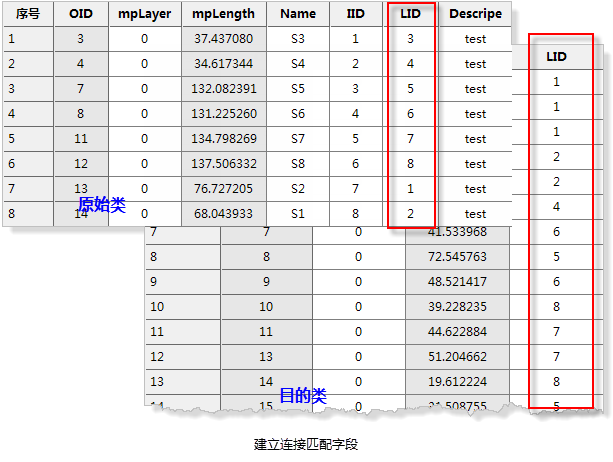This screenshot has width=613, height=462.
Task: Click the Name cell S3
Action: (x=298, y=39)
